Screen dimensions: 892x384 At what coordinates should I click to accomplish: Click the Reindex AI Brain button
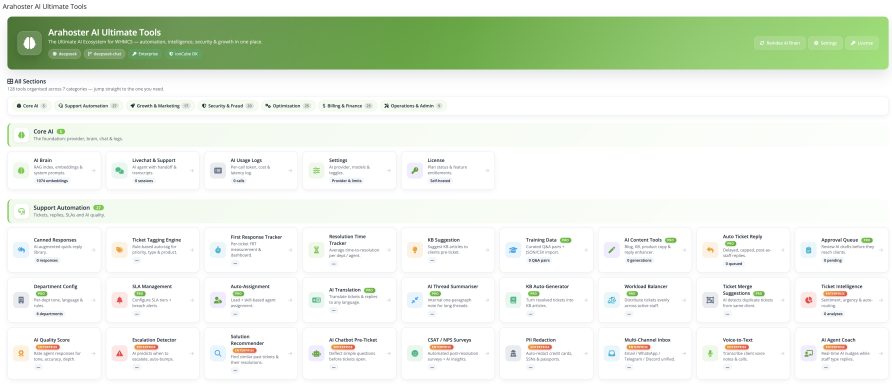click(779, 43)
